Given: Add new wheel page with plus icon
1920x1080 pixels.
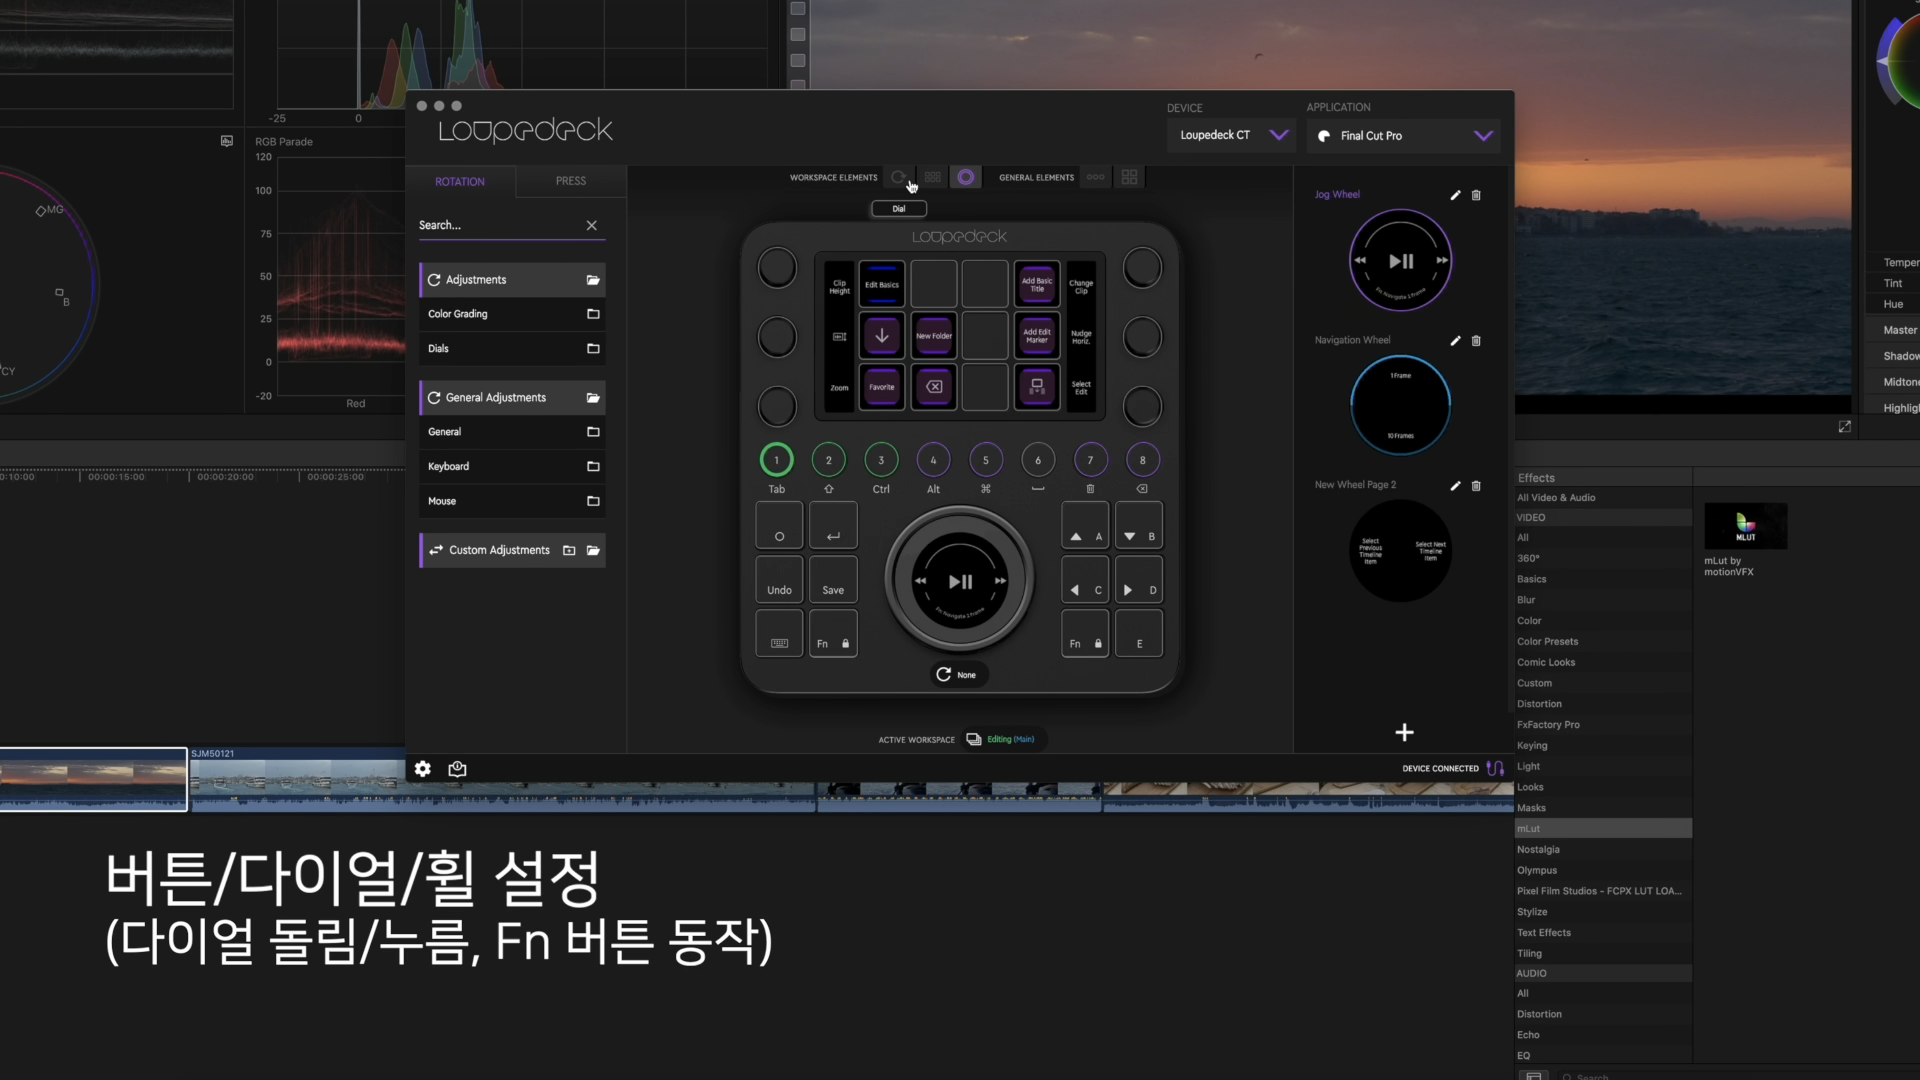Looking at the screenshot, I should 1404,733.
